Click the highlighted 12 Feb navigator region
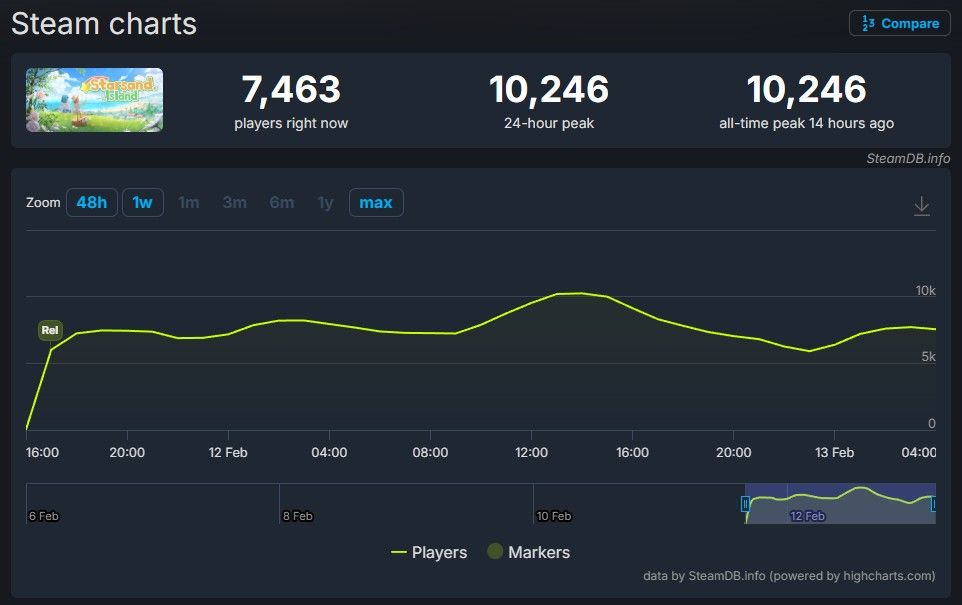The image size is (962, 605). [x=840, y=505]
